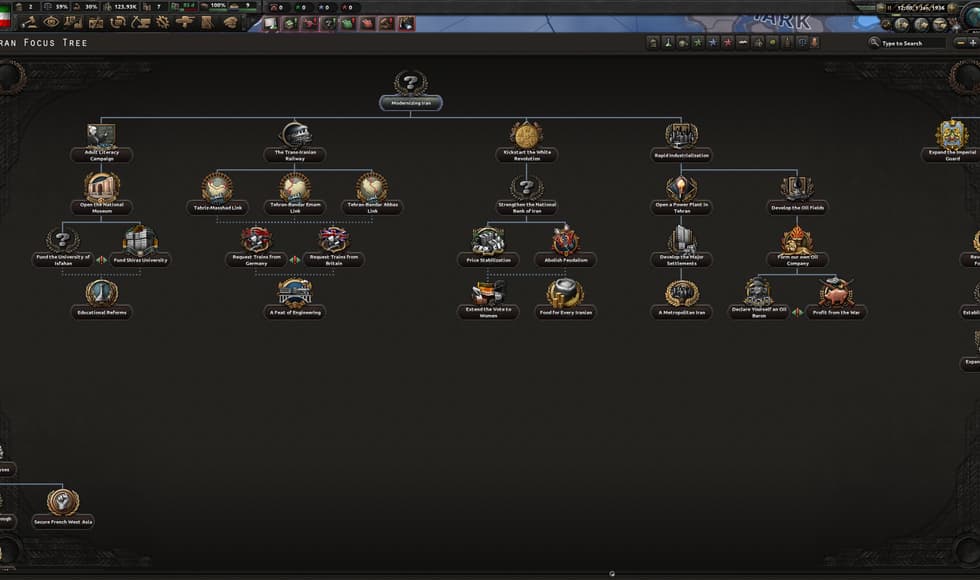Decrease game speed with minus button
This screenshot has width=980, height=580.
tap(881, 8)
